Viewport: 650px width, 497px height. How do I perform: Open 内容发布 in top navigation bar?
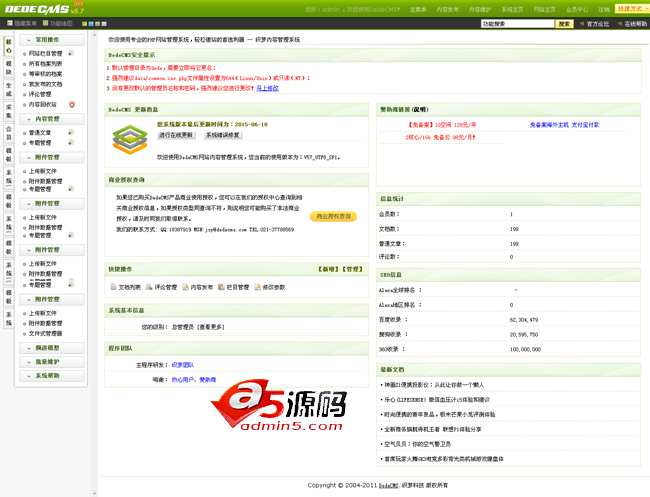tap(448, 9)
